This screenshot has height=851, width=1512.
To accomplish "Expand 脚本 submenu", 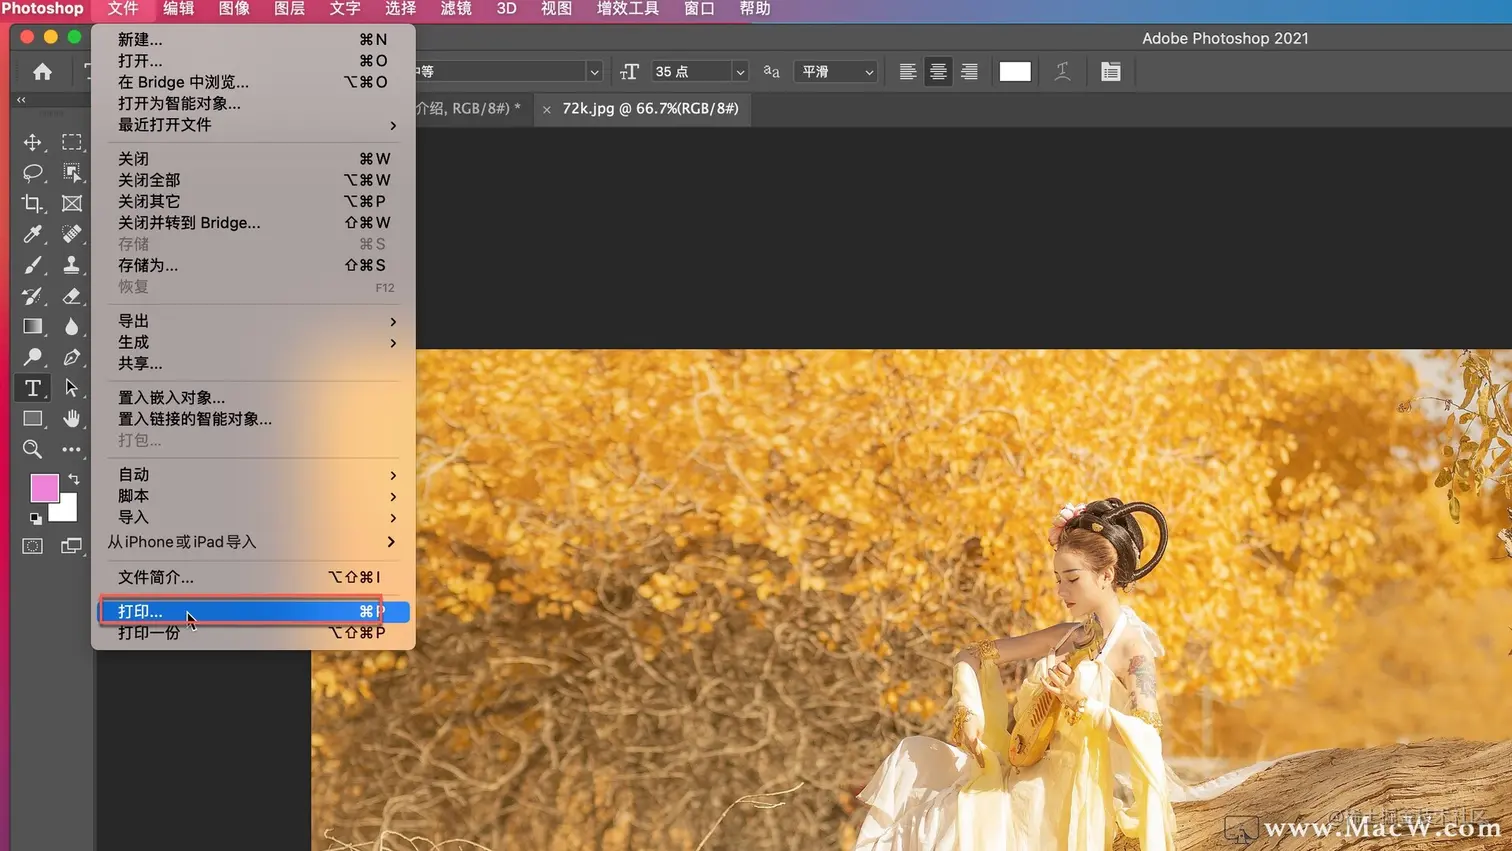I will [x=255, y=496].
